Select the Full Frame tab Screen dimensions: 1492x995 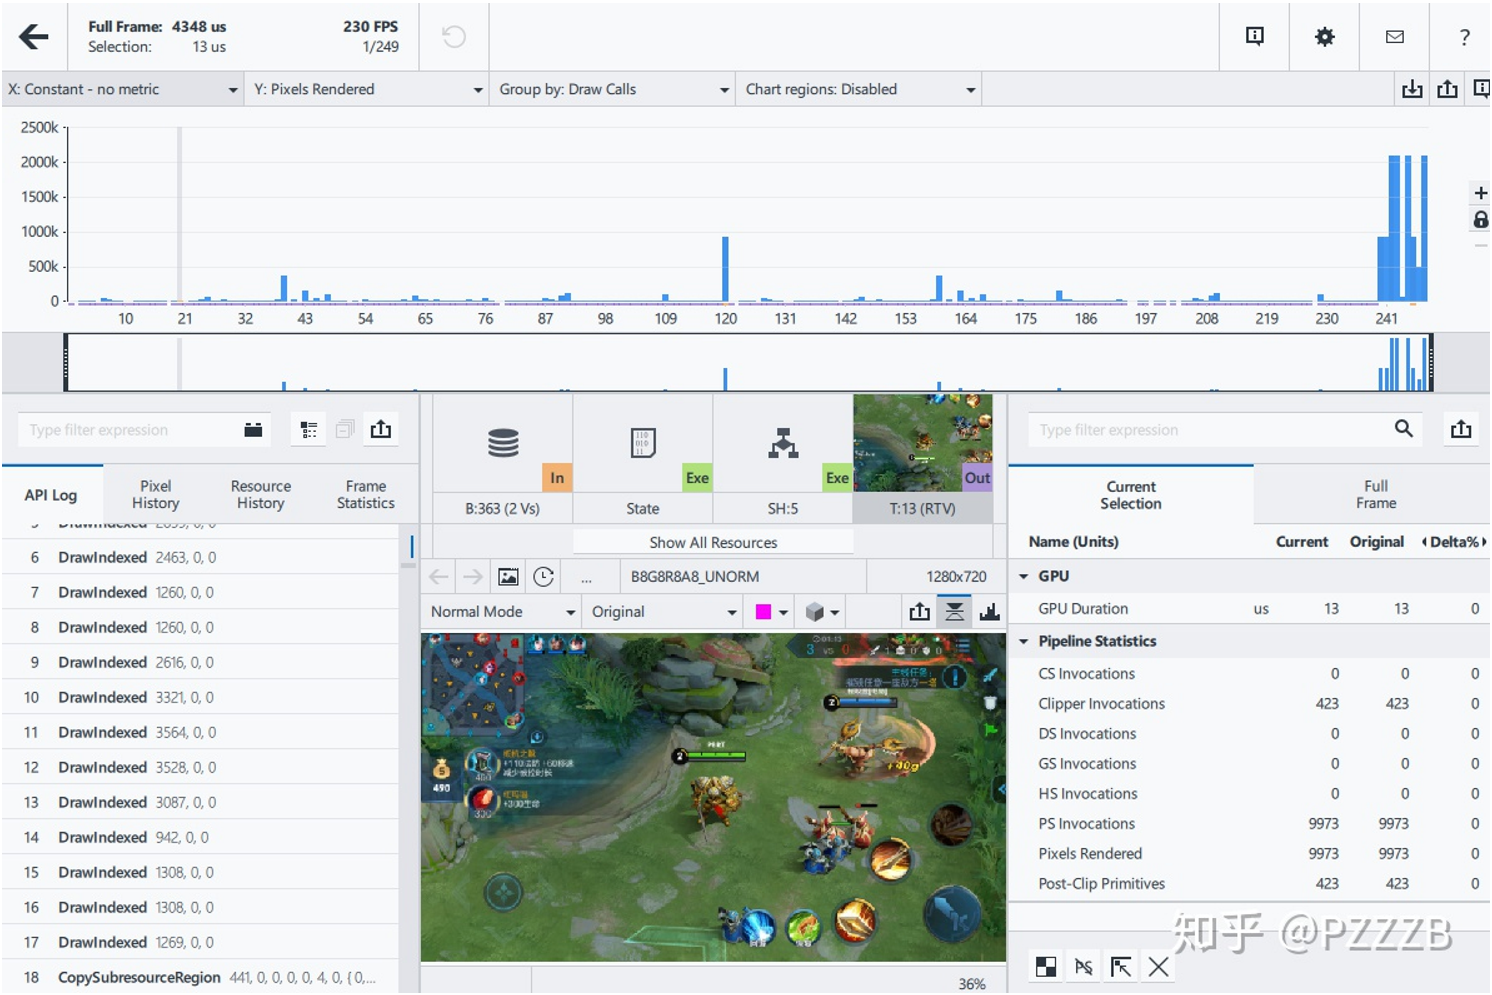pos(1375,495)
